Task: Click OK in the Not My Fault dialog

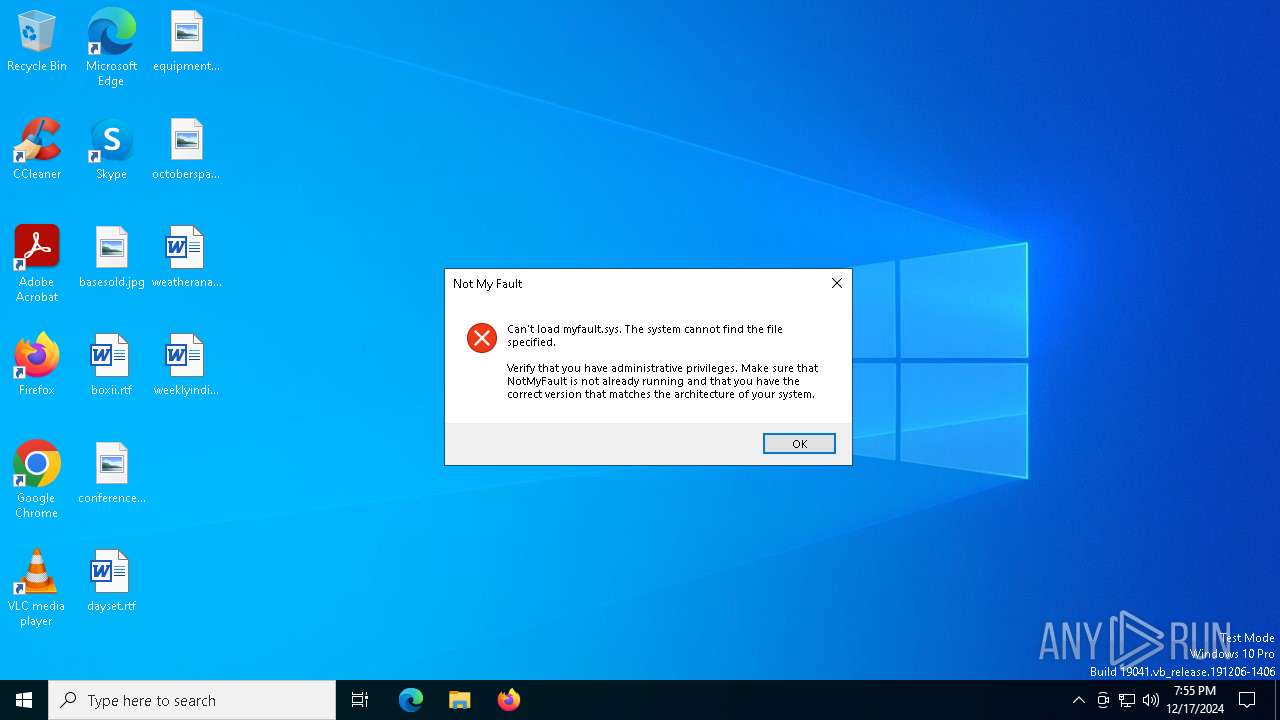Action: [799, 444]
